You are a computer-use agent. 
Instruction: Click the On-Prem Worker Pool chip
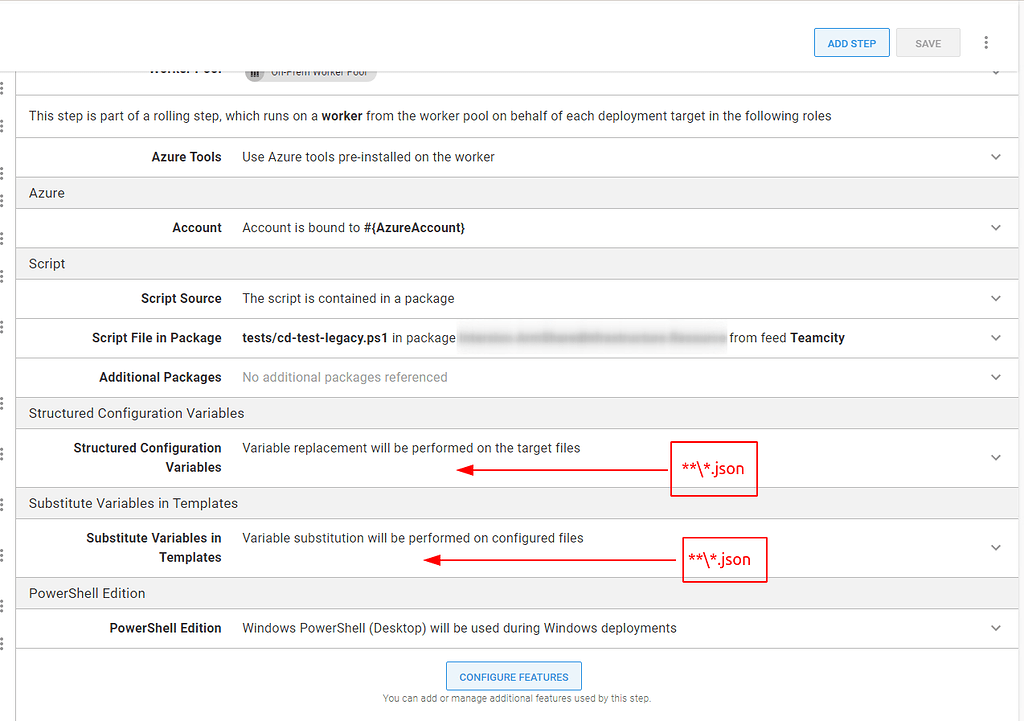point(311,73)
